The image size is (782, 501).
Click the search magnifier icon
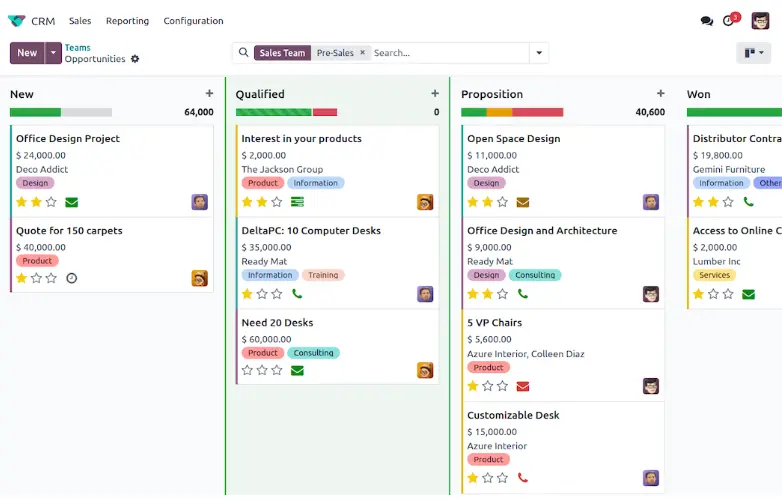pyautogui.click(x=243, y=53)
